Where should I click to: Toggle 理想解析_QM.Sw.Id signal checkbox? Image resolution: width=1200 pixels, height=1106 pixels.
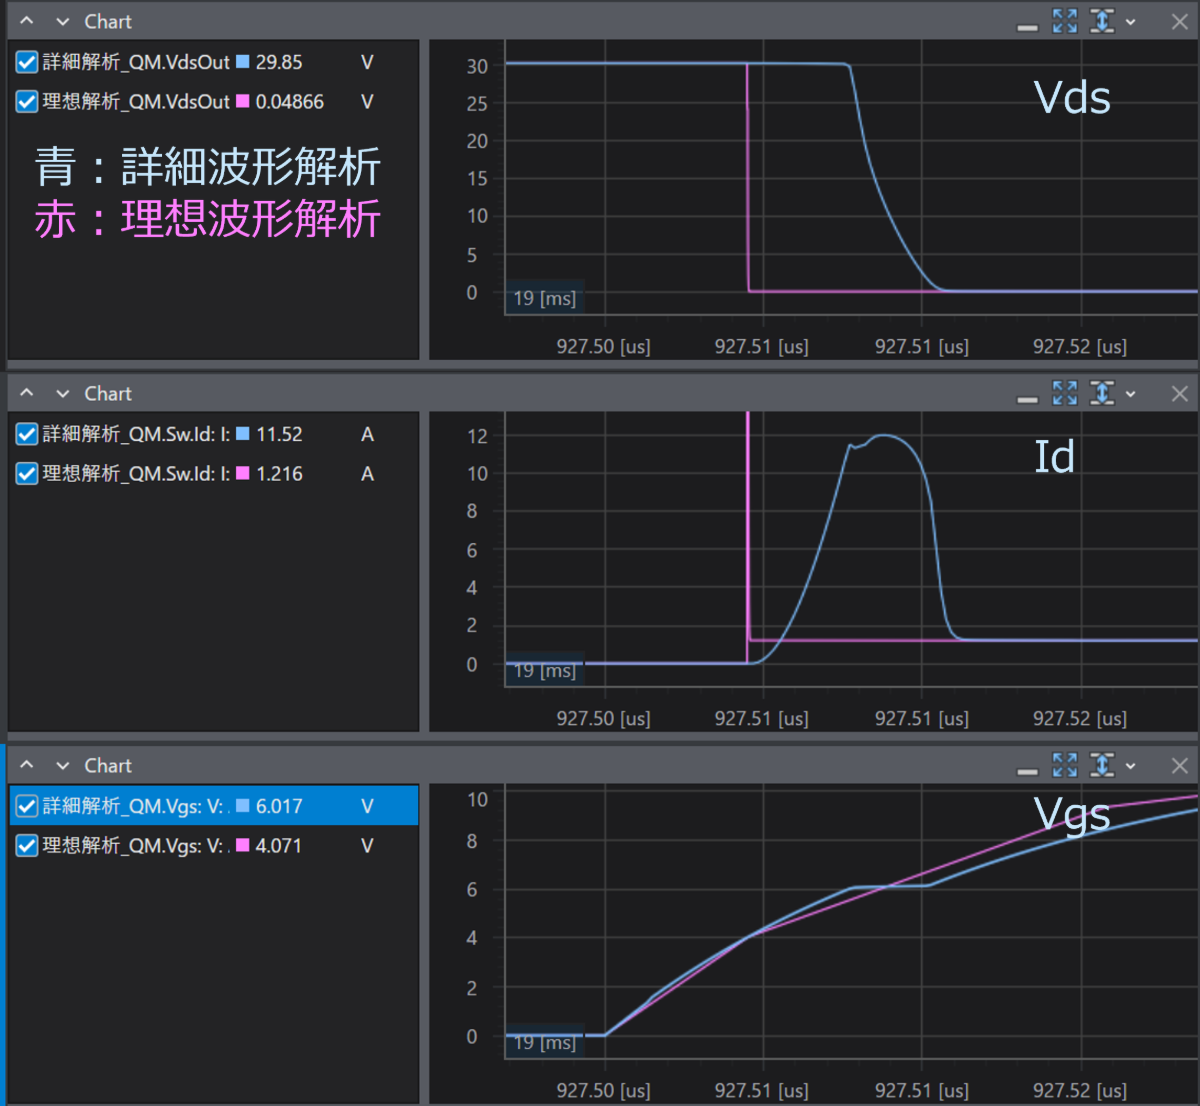(27, 474)
